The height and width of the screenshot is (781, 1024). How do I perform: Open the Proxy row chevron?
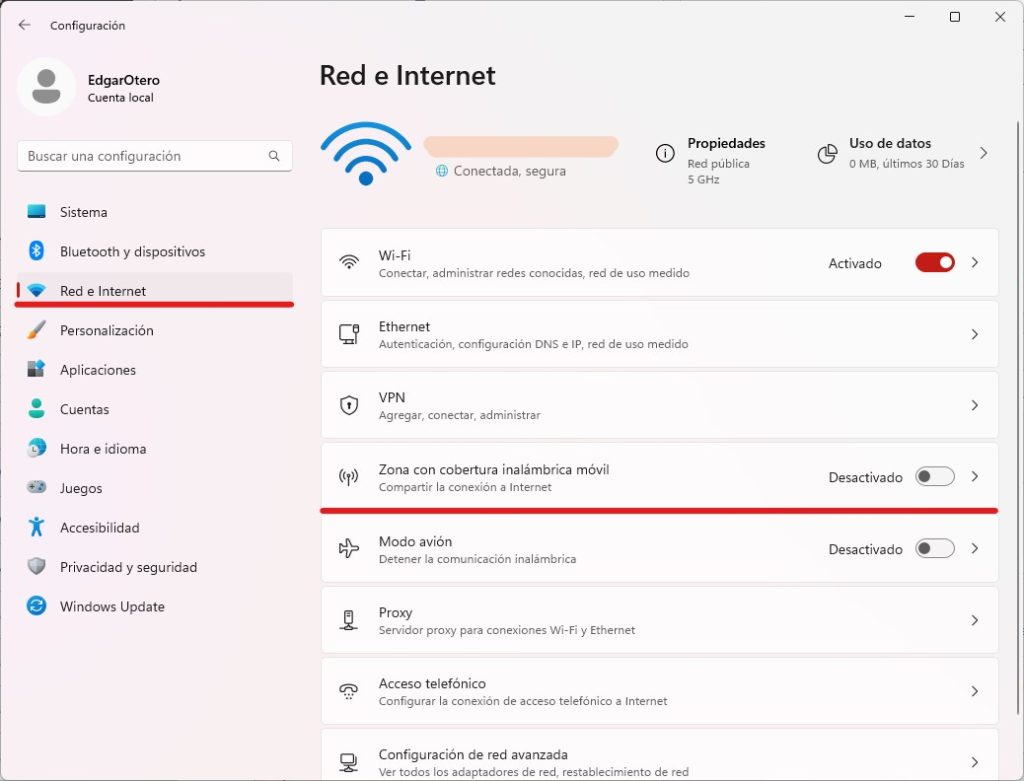click(x=974, y=620)
